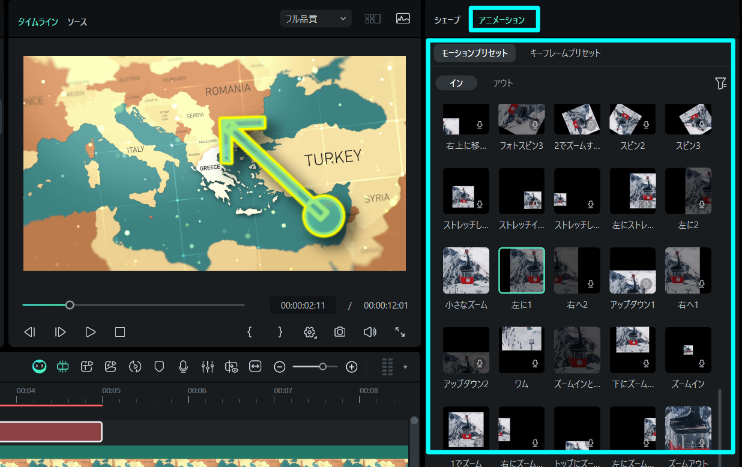Expand the preview display settings gear menu
This screenshot has width=742, height=467.
pos(310,331)
